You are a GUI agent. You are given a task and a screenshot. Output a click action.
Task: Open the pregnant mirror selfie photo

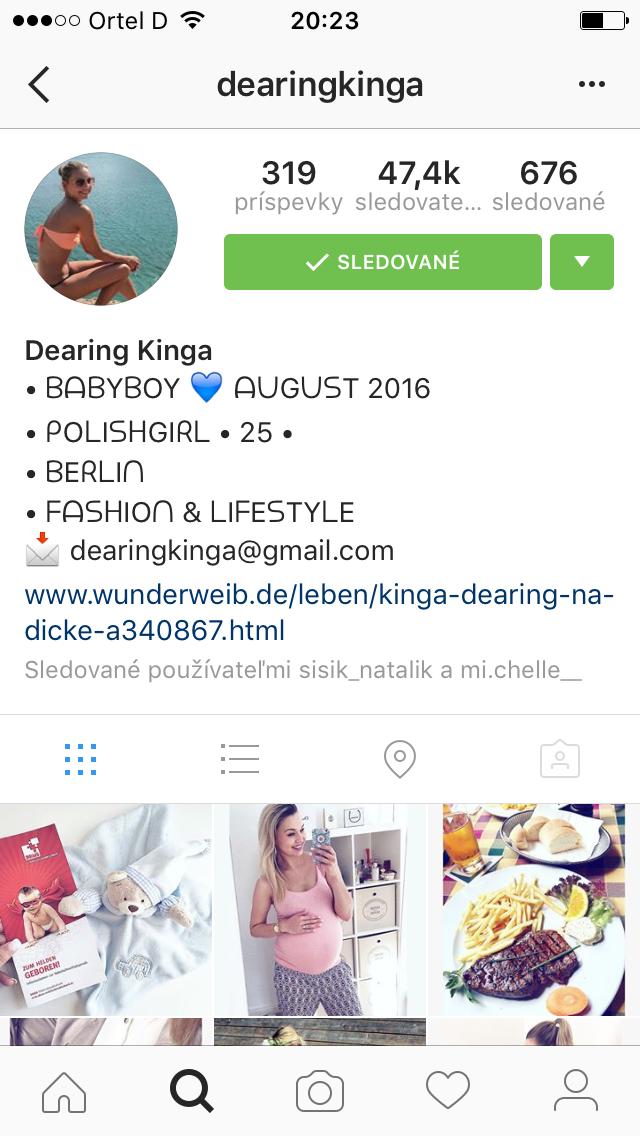click(x=320, y=909)
